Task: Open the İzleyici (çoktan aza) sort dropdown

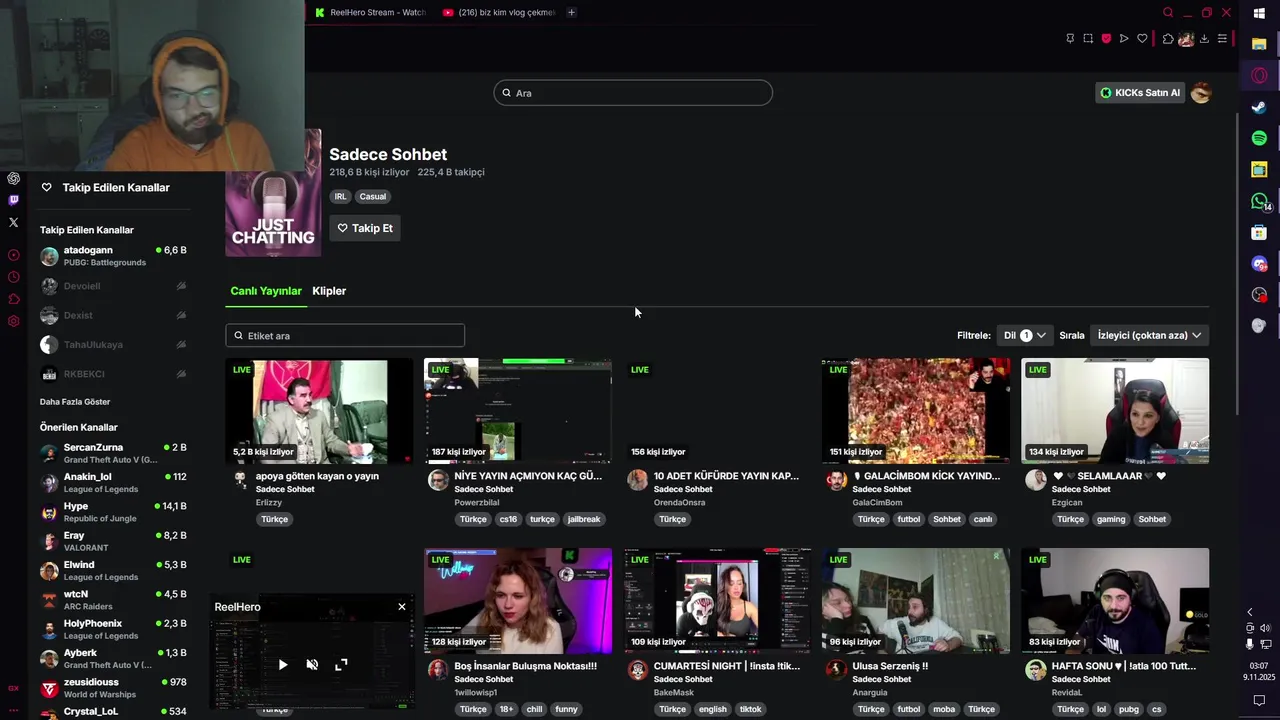Action: [x=1149, y=335]
